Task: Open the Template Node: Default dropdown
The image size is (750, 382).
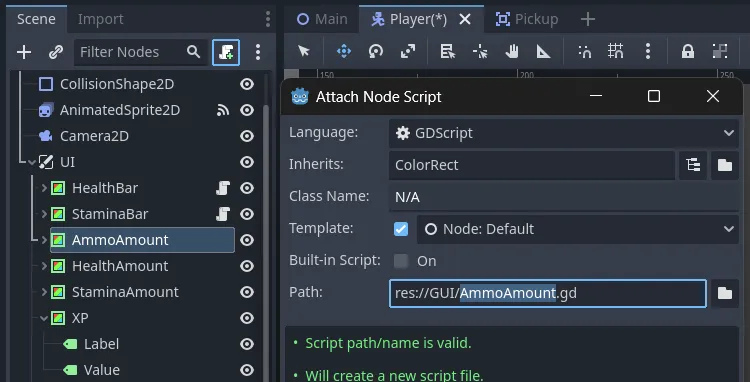Action: click(578, 229)
